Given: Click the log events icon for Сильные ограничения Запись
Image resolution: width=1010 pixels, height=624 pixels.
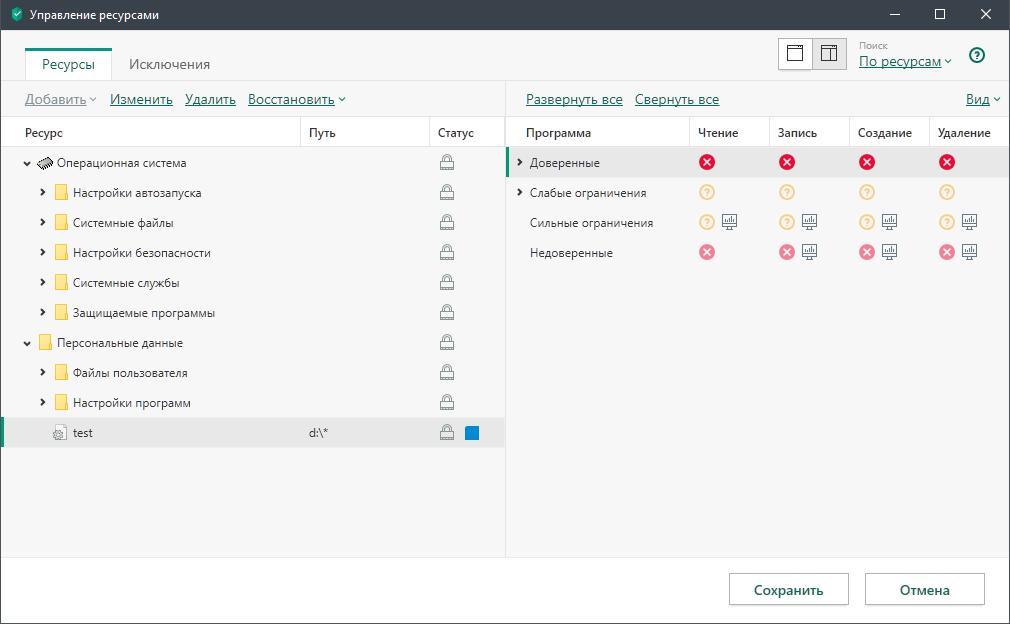Looking at the screenshot, I should point(809,222).
